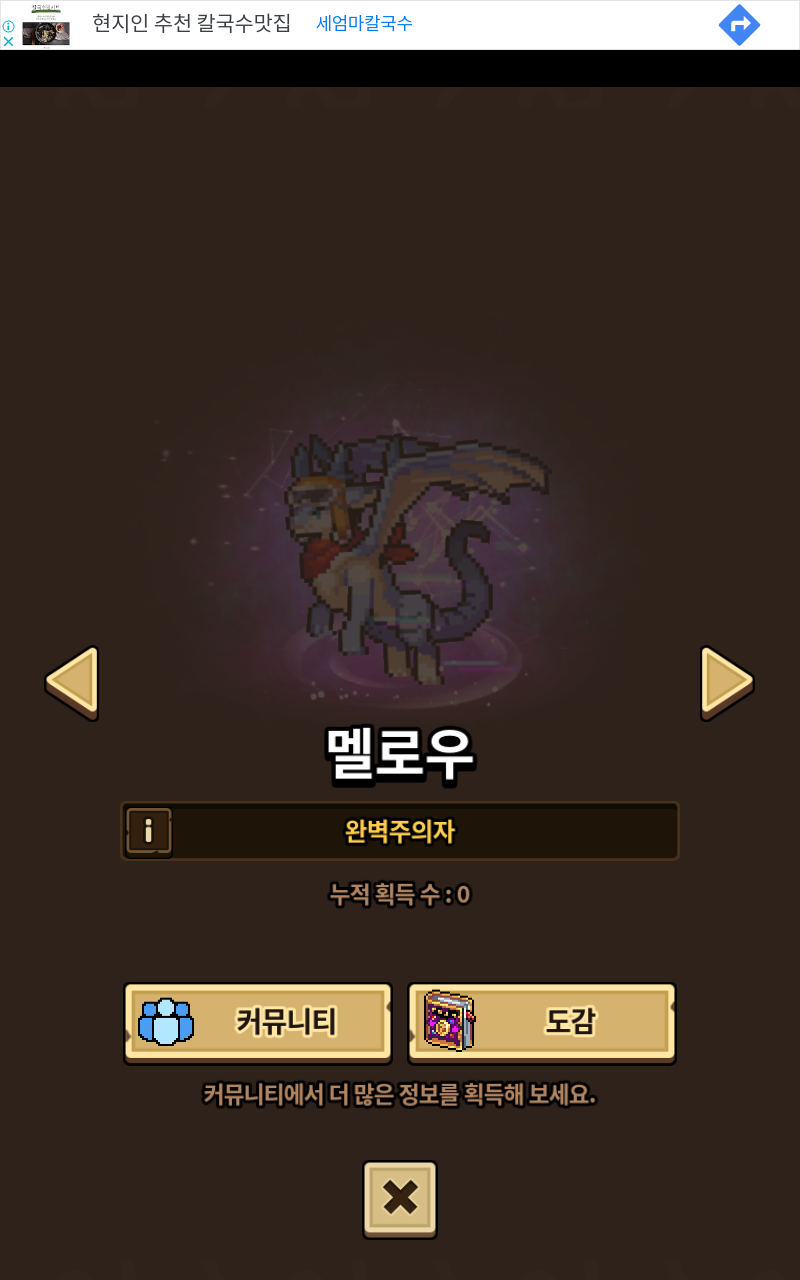800x1280 pixels.
Task: Click the blue people community icon
Action: coord(165,1022)
